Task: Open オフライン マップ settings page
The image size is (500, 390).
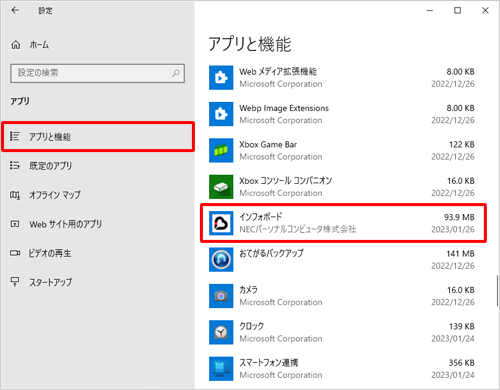Action: pyautogui.click(x=55, y=195)
